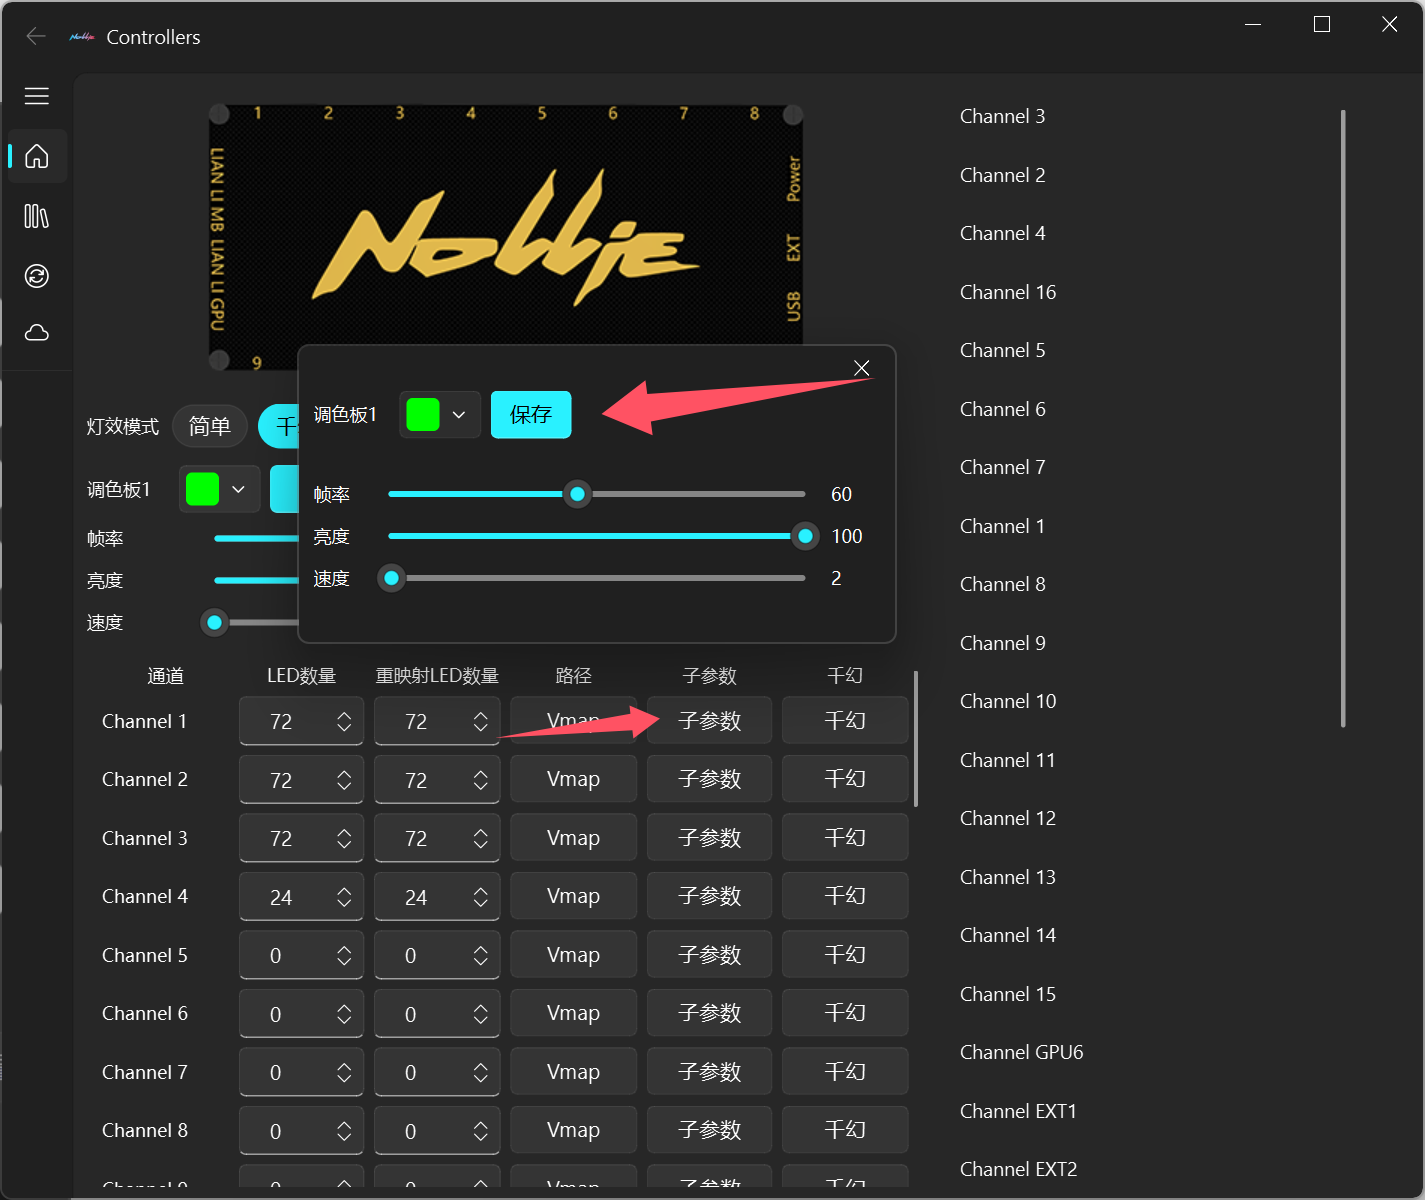Click Channel 1 remapped LED count stepper

click(x=480, y=722)
